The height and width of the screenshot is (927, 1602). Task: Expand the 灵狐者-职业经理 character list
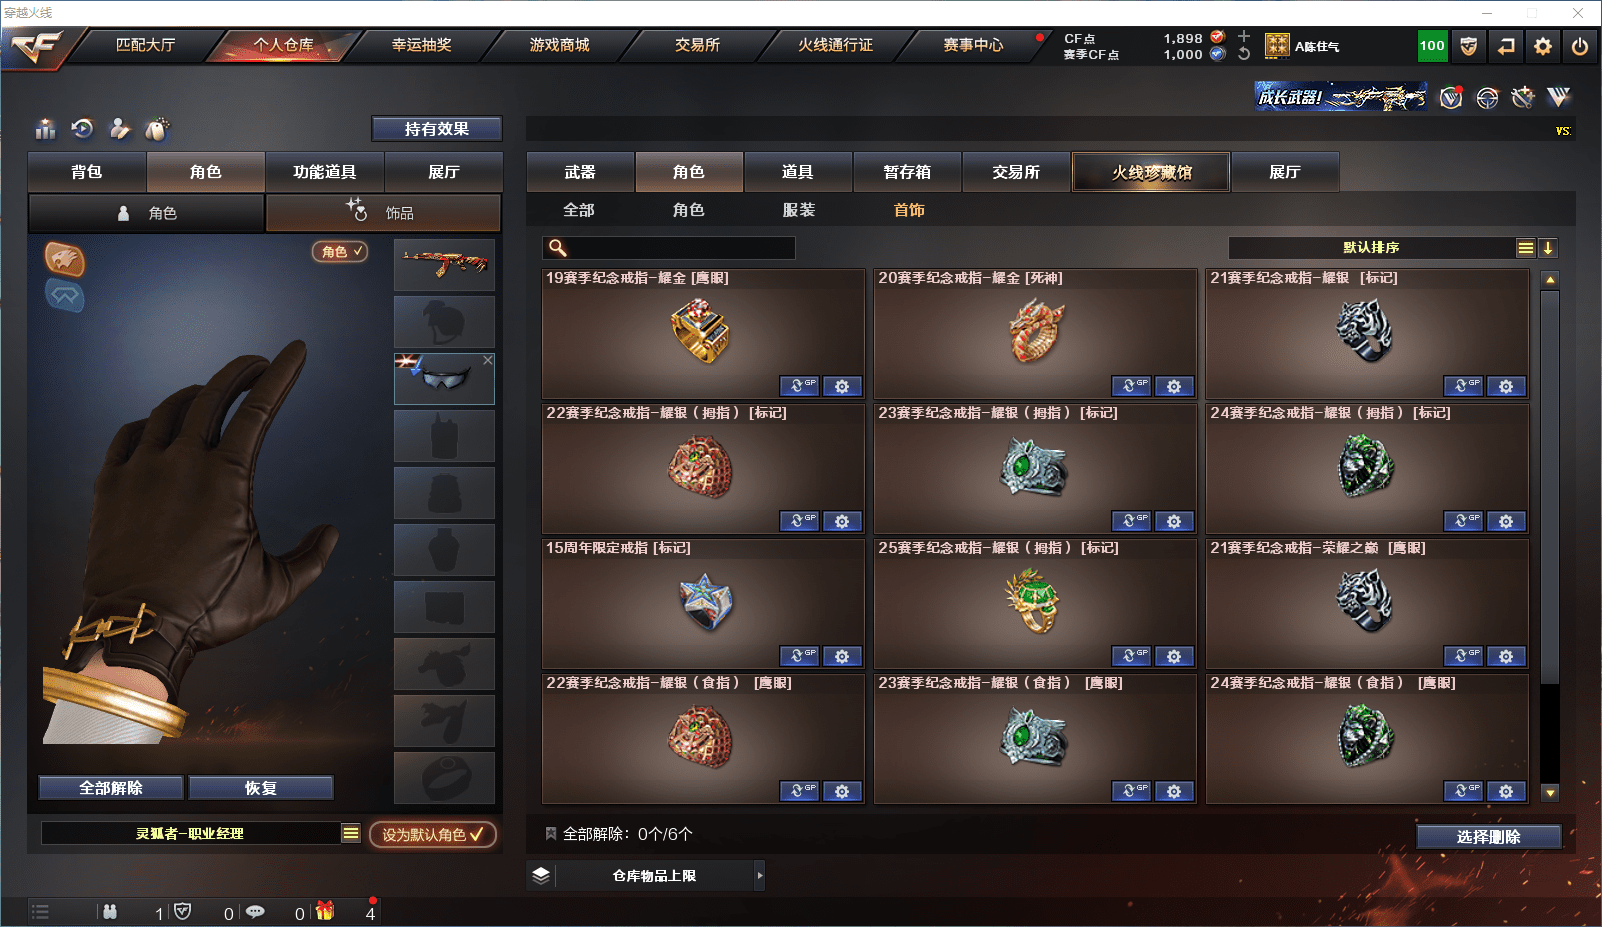pos(351,833)
